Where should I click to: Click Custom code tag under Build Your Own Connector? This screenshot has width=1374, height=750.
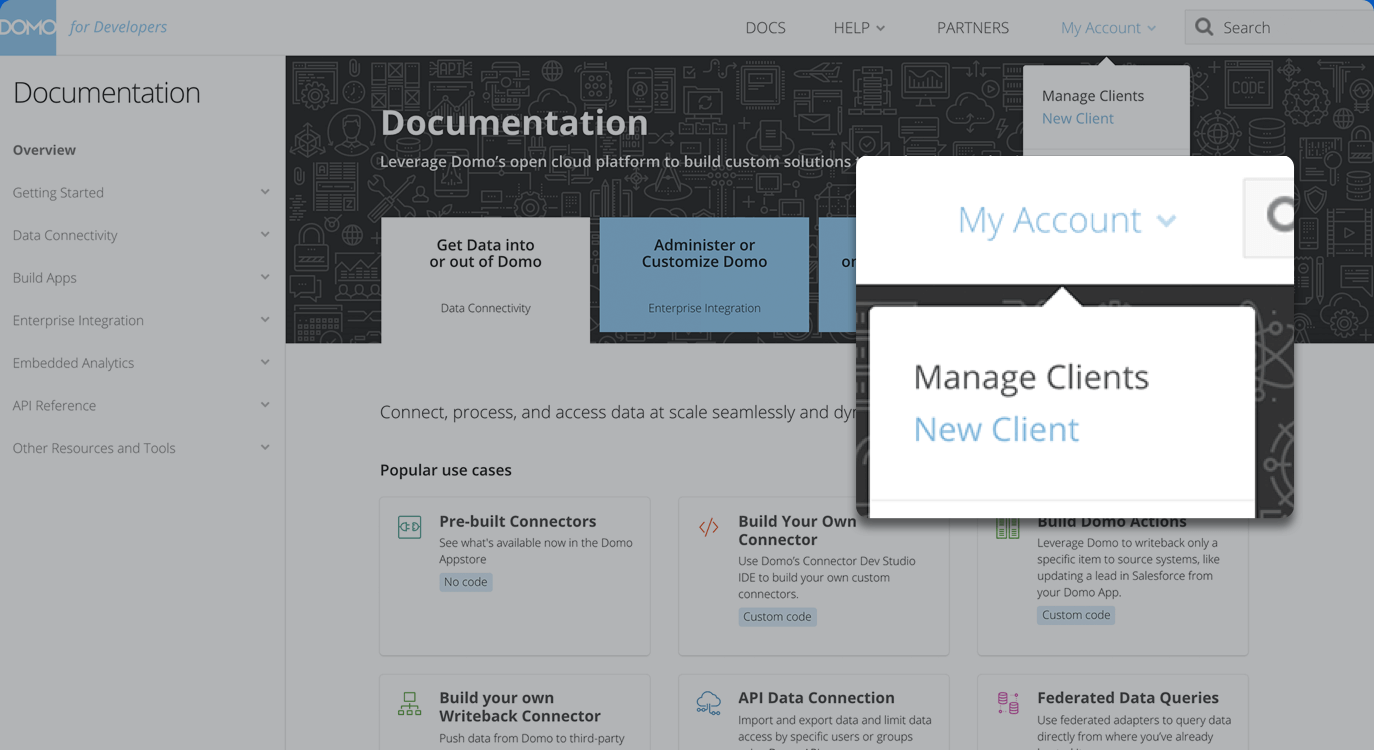click(777, 617)
